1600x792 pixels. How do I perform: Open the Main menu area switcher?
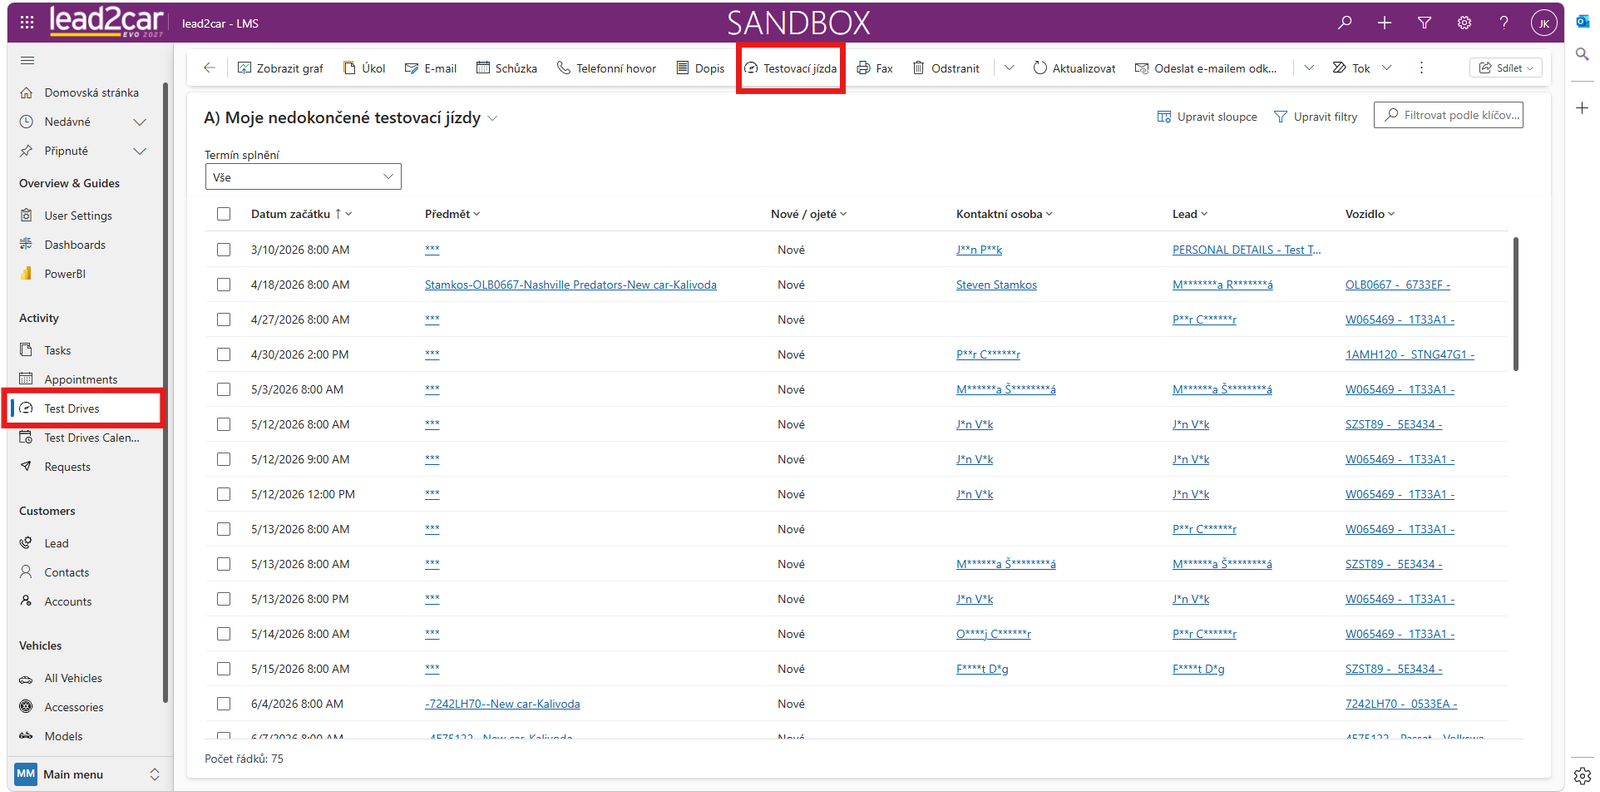[86, 774]
